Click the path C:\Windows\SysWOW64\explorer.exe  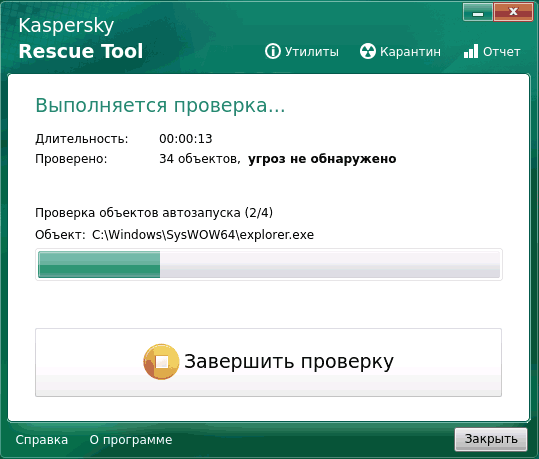click(203, 235)
